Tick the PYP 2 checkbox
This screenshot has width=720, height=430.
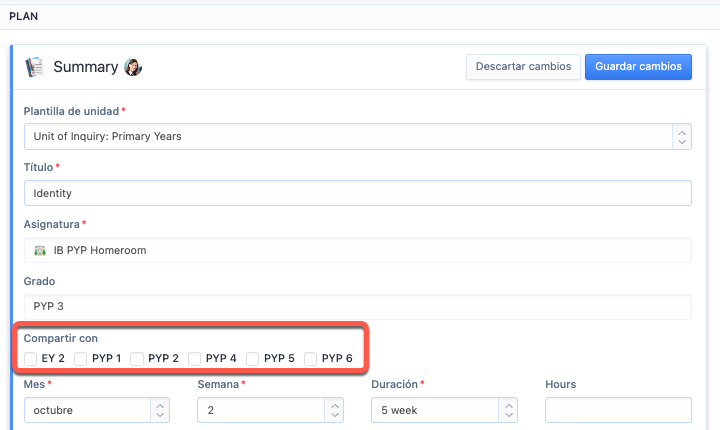(138, 358)
